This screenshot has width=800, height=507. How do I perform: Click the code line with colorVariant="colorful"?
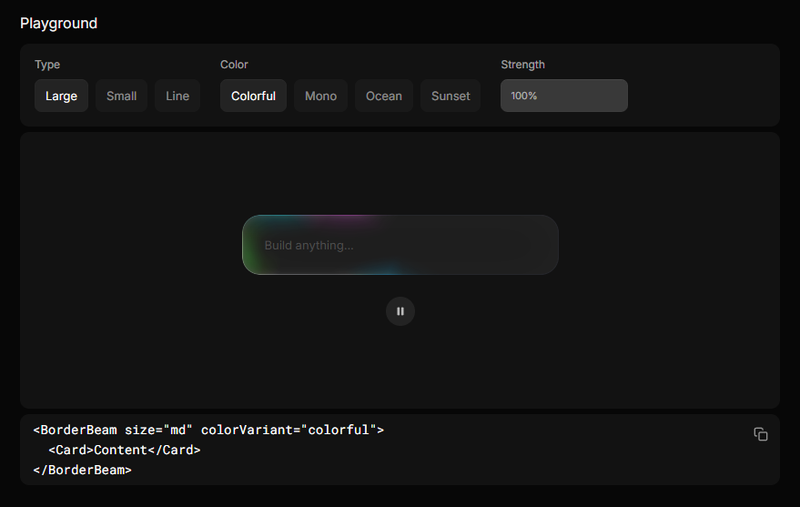pos(209,430)
